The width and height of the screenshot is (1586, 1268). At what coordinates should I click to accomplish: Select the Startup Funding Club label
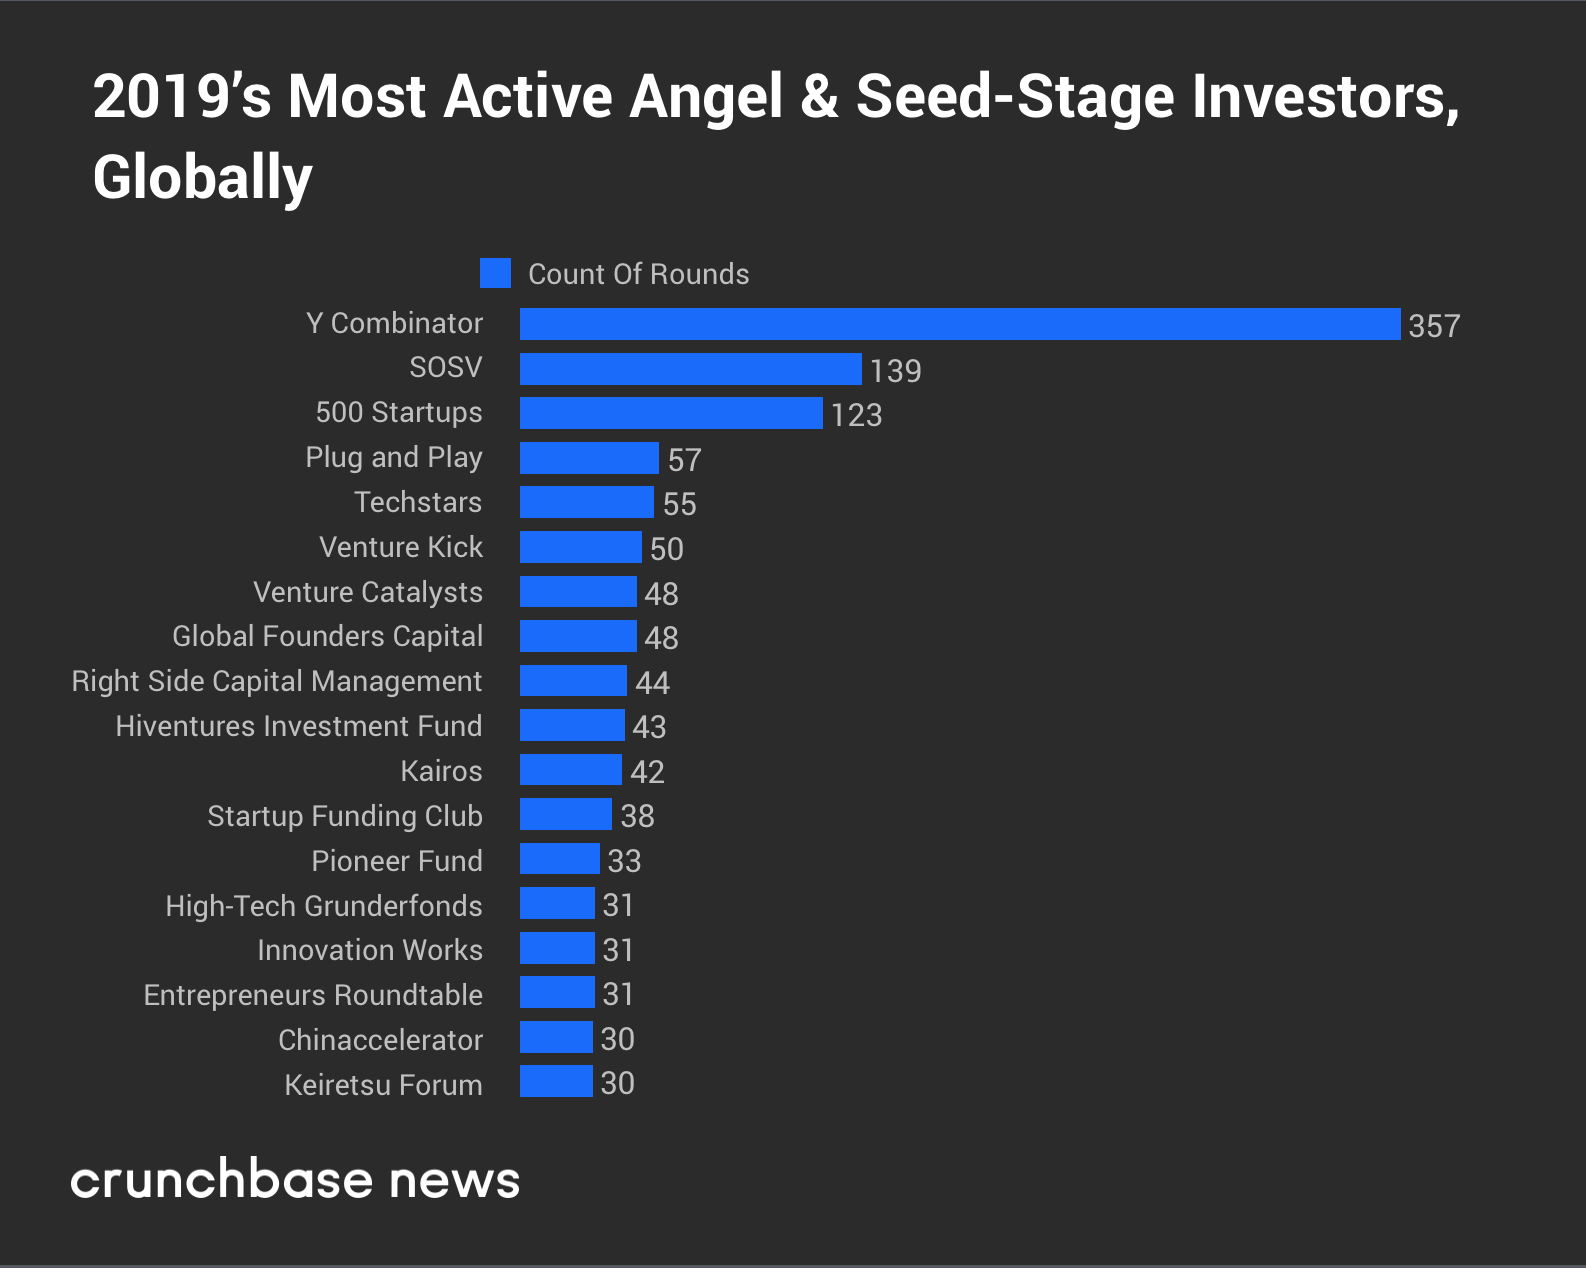click(345, 817)
